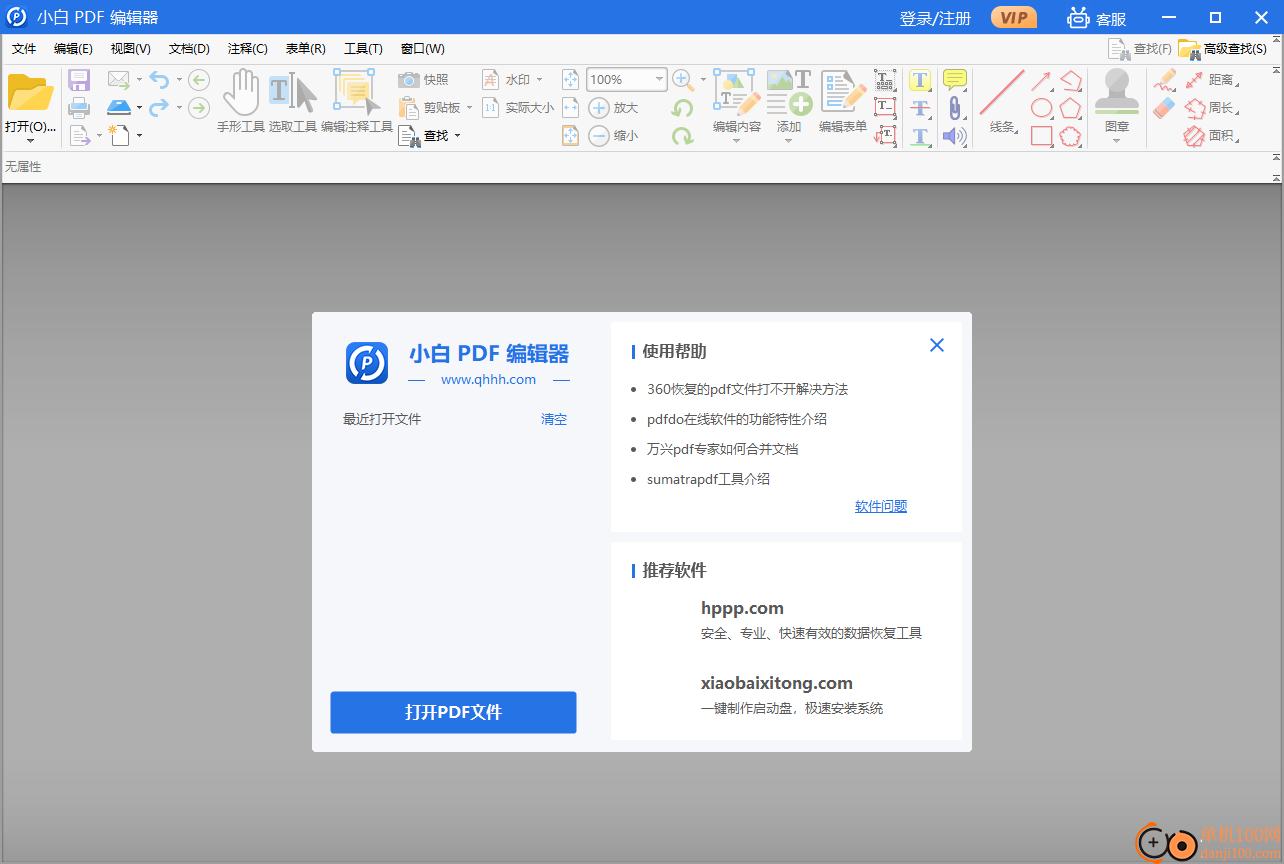Click the Edit Form (编辑表单) icon

pos(843,93)
